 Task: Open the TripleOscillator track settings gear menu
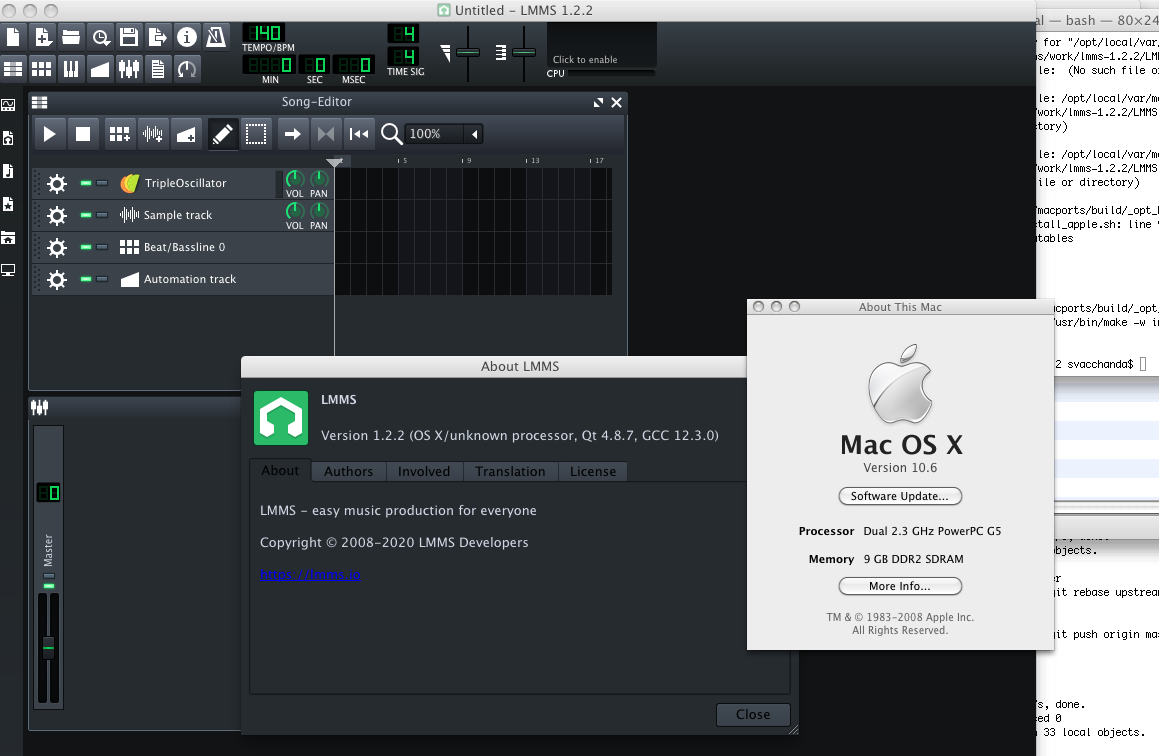tap(57, 183)
